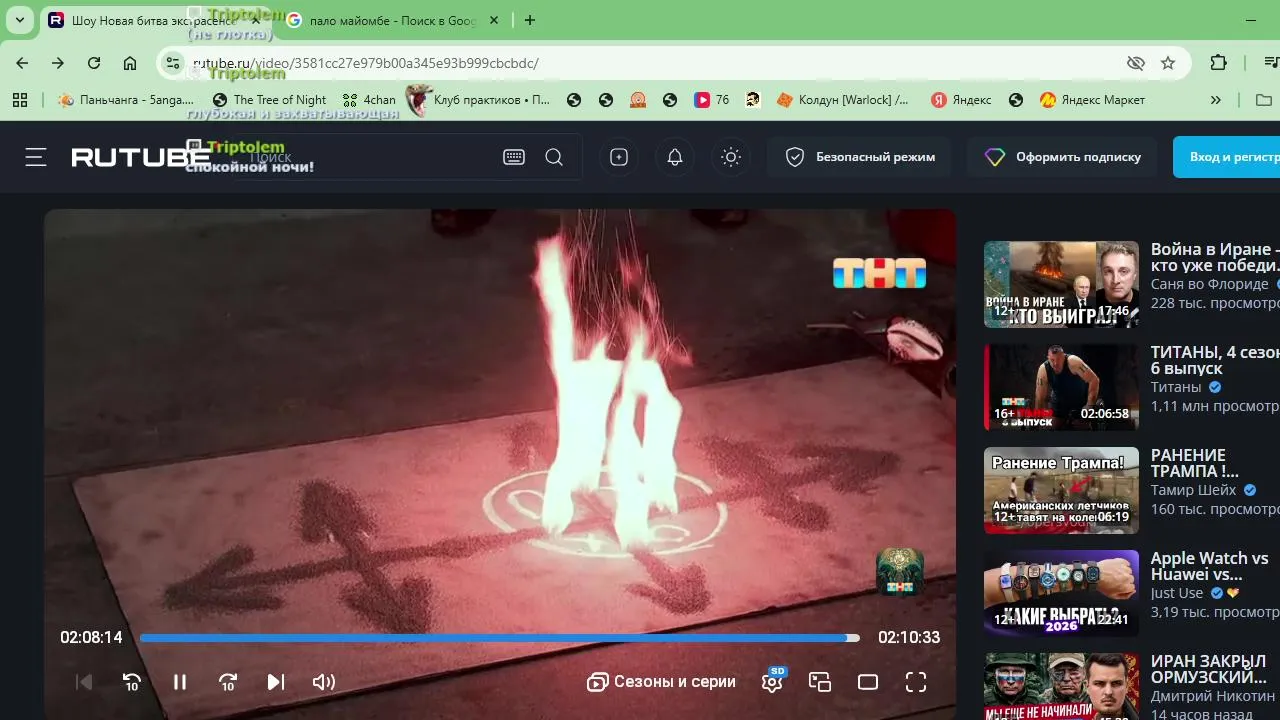
Task: Skip forward 10 seconds
Action: tap(228, 682)
